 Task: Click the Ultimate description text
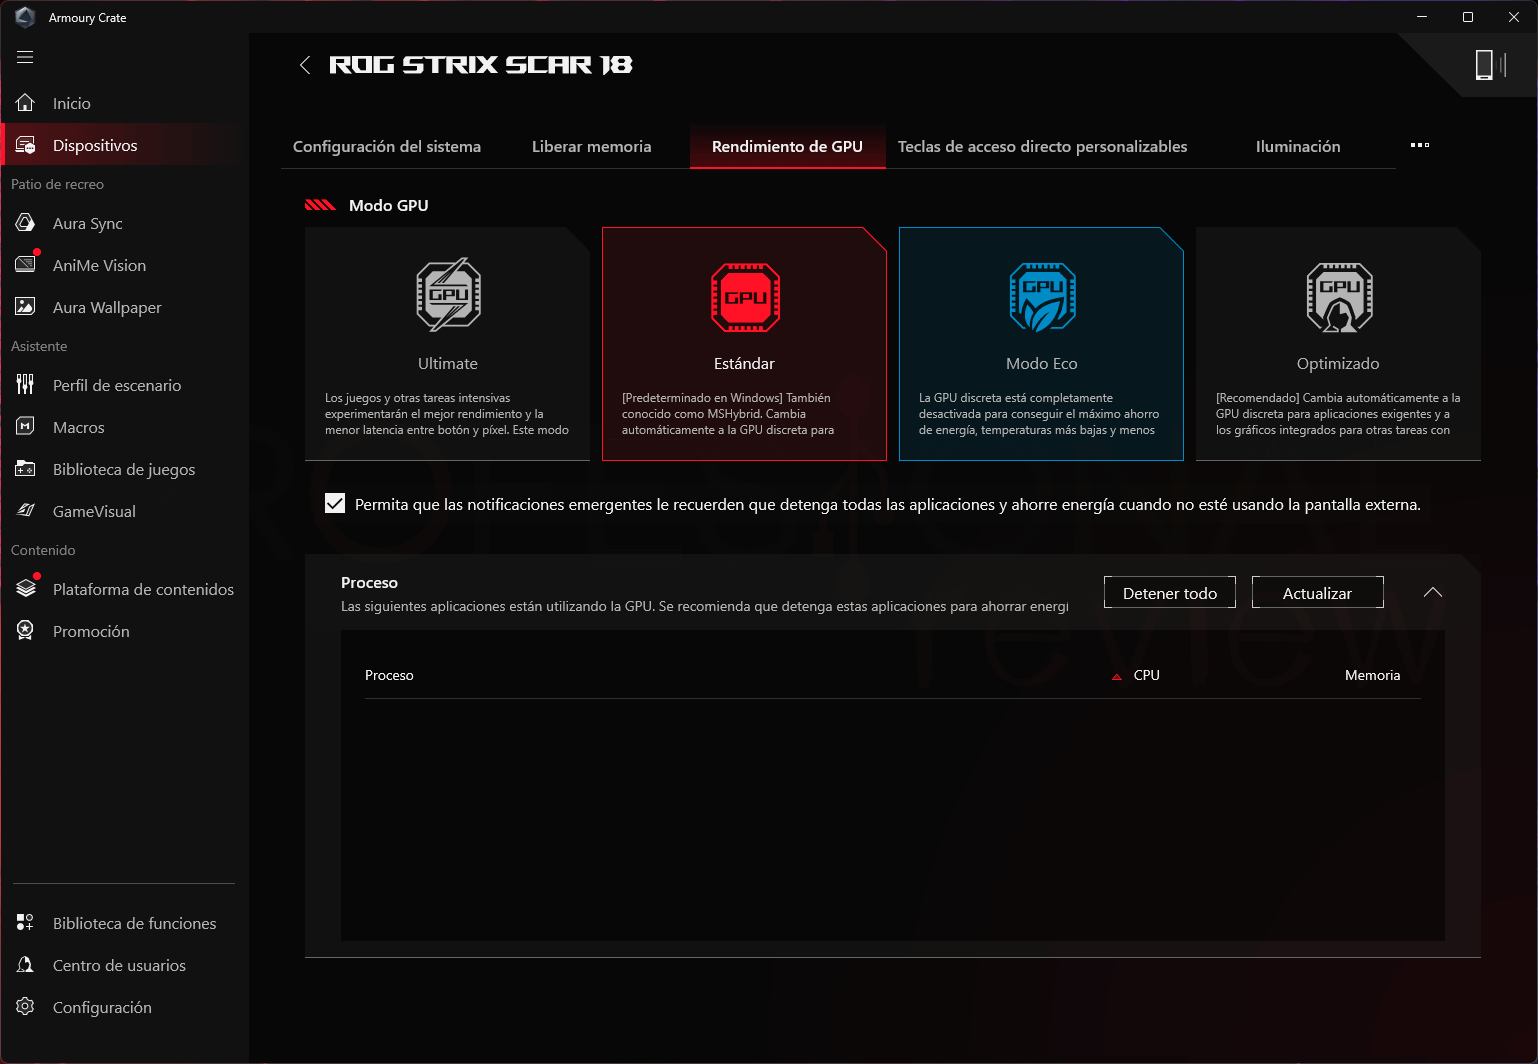click(447, 414)
